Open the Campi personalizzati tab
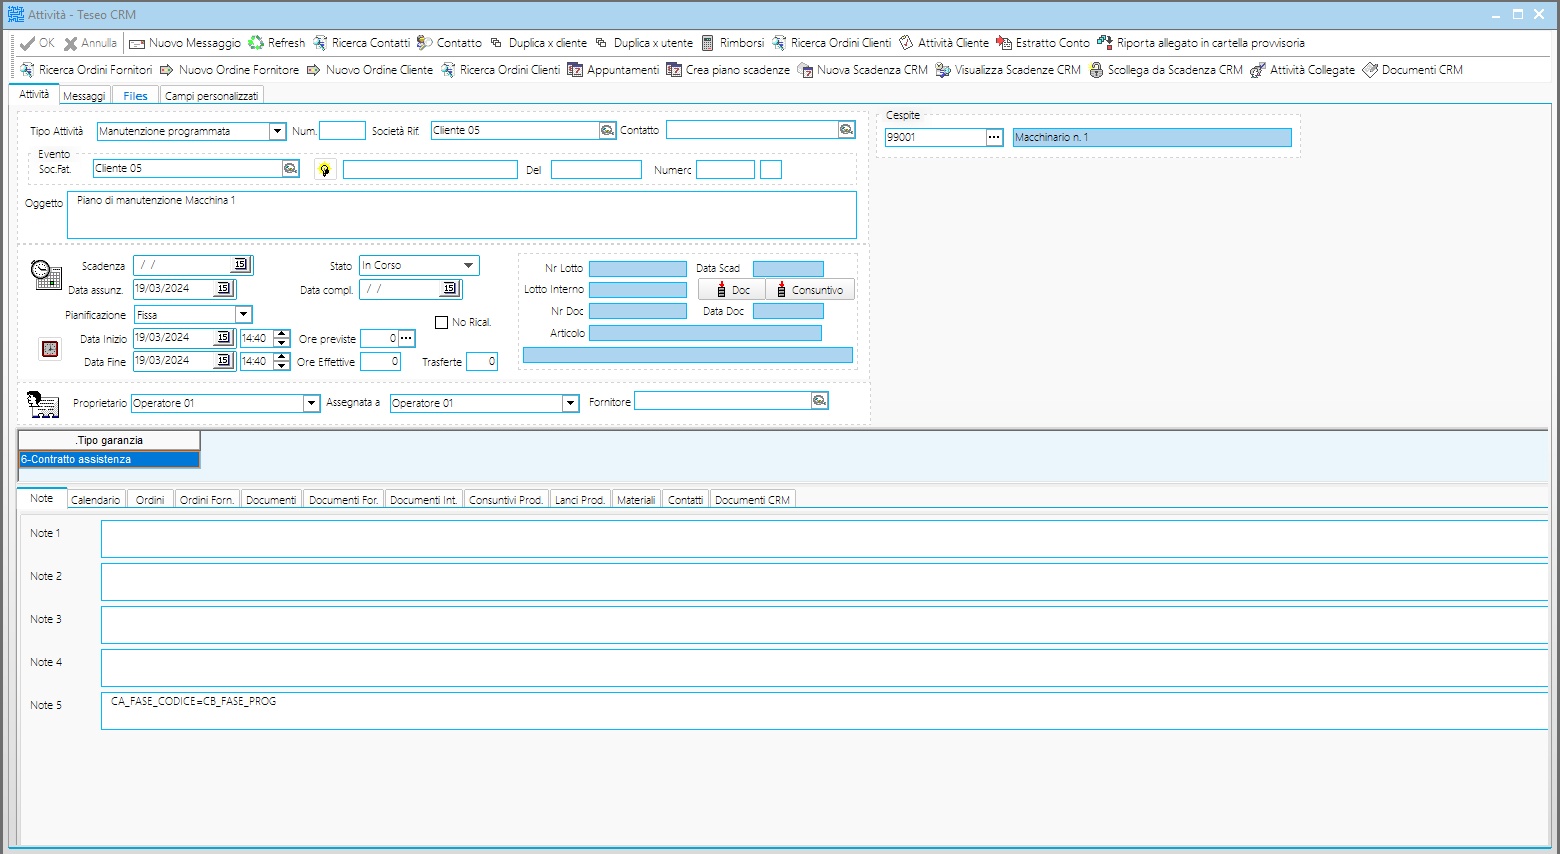 pos(211,96)
